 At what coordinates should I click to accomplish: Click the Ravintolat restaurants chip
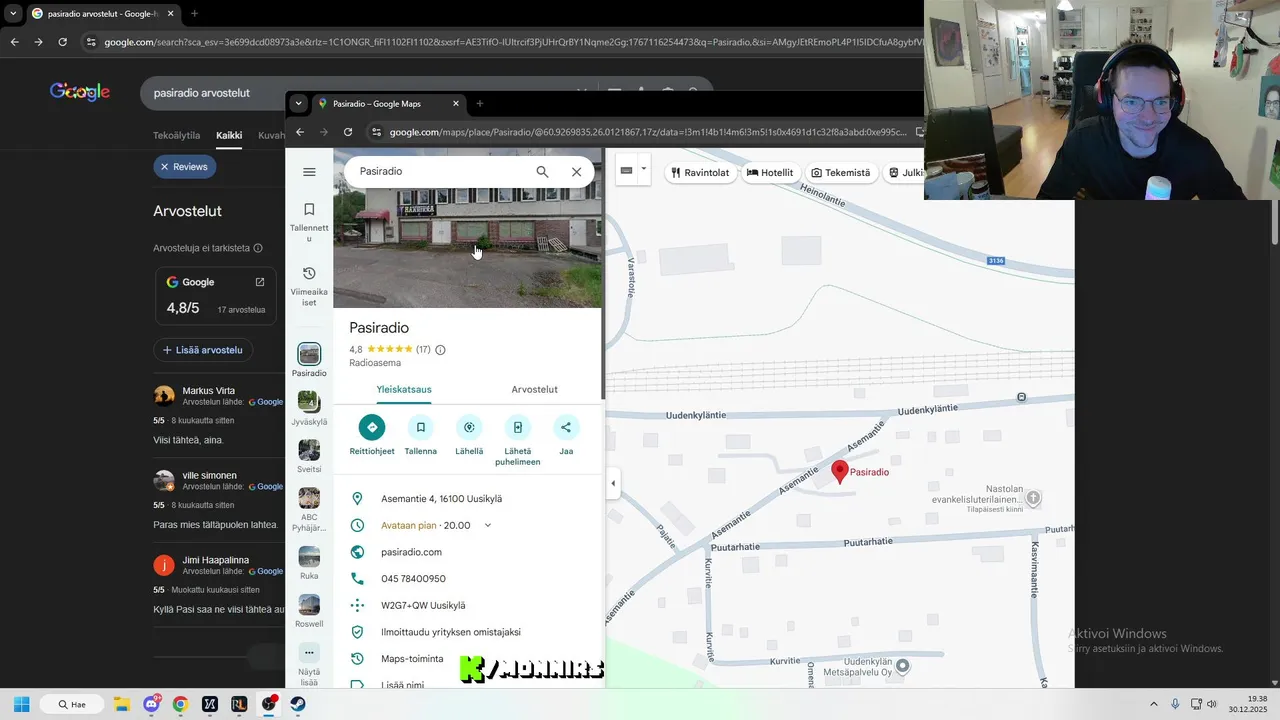tap(701, 172)
